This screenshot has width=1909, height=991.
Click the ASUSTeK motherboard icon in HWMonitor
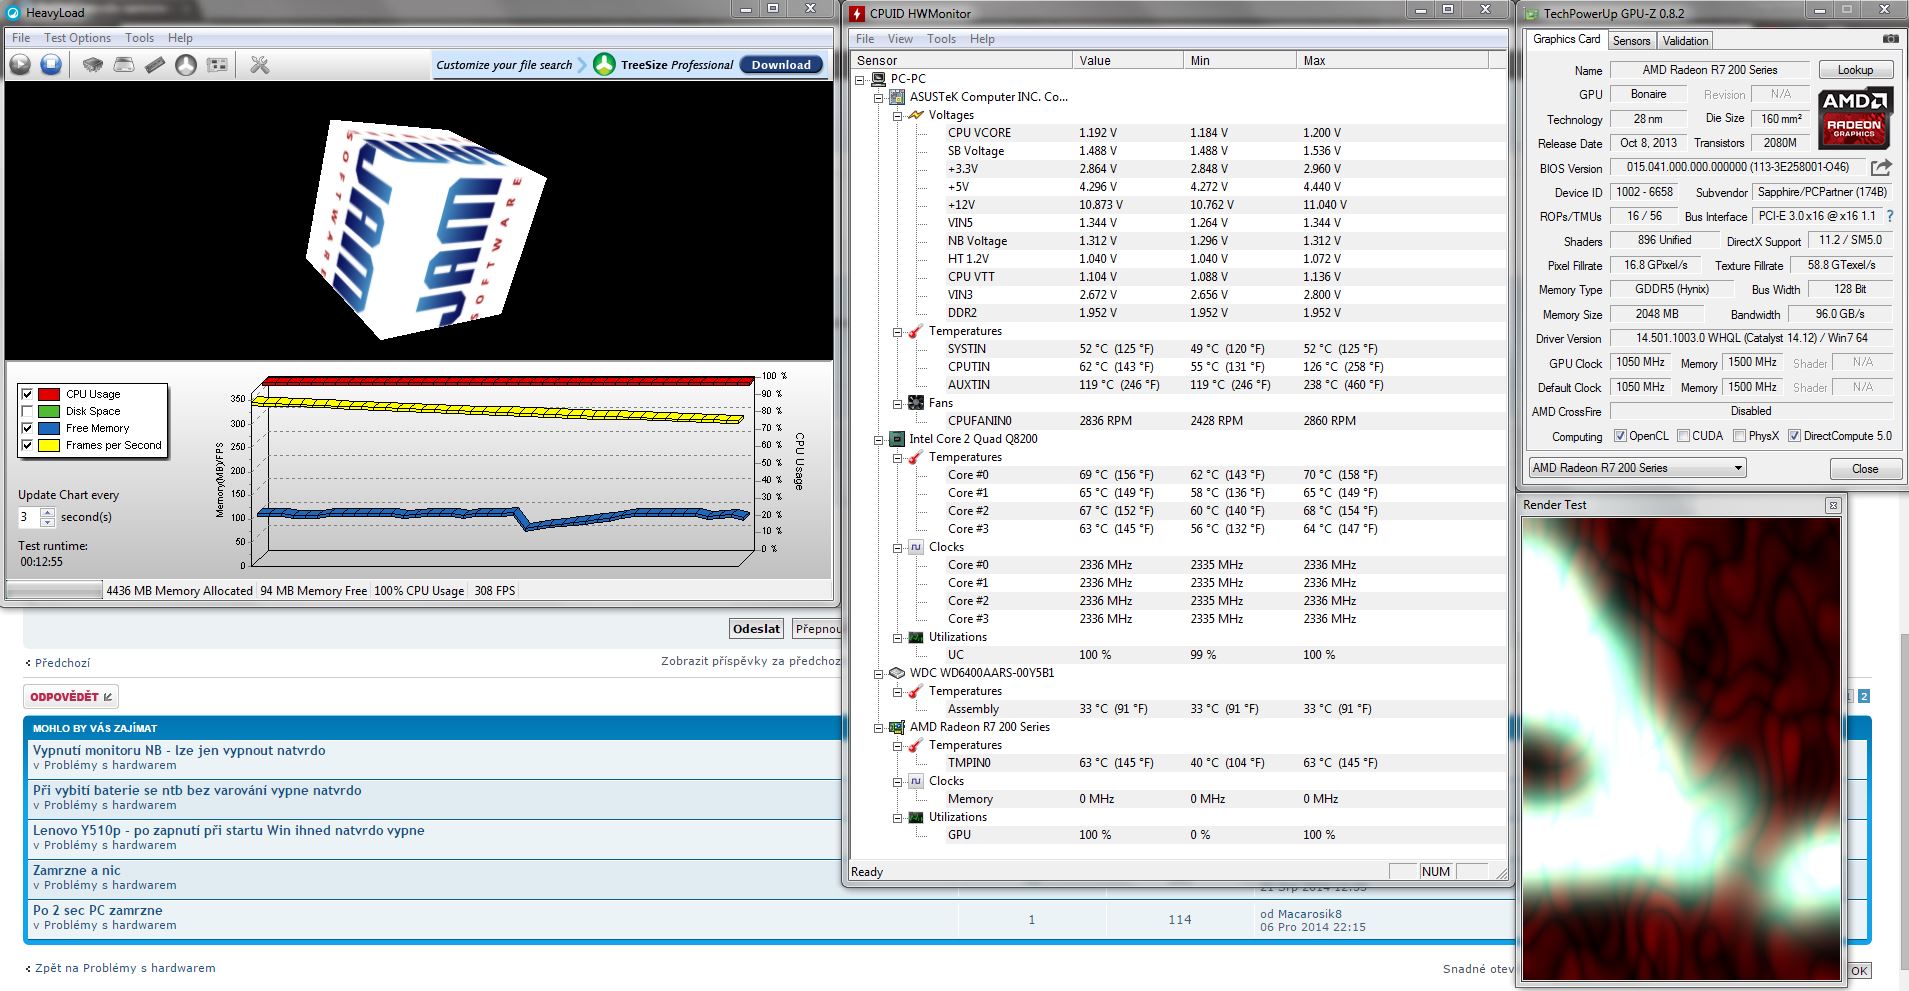click(897, 97)
